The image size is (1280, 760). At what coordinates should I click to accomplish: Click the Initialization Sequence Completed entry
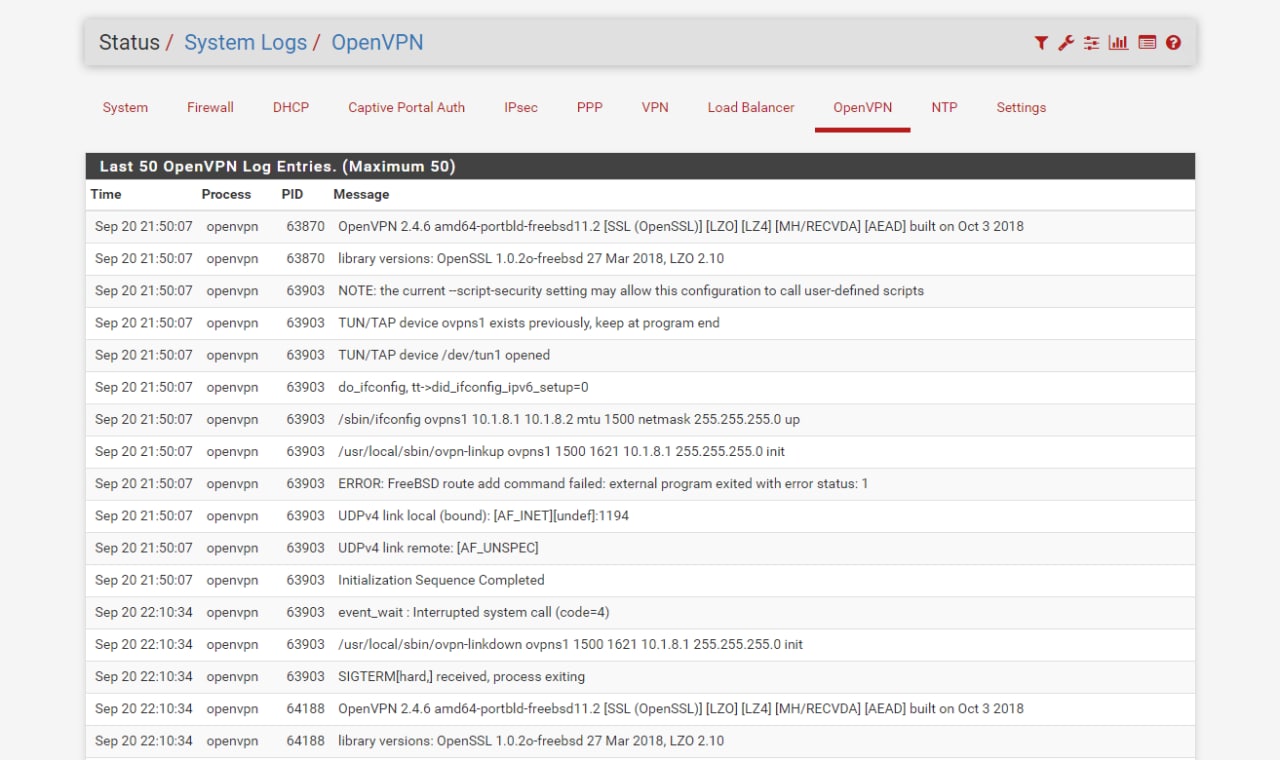coord(441,580)
